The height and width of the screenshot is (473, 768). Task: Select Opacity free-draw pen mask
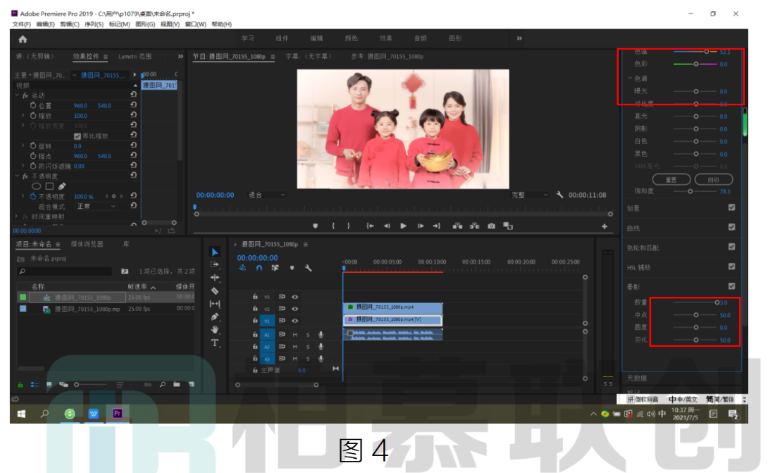[62, 186]
